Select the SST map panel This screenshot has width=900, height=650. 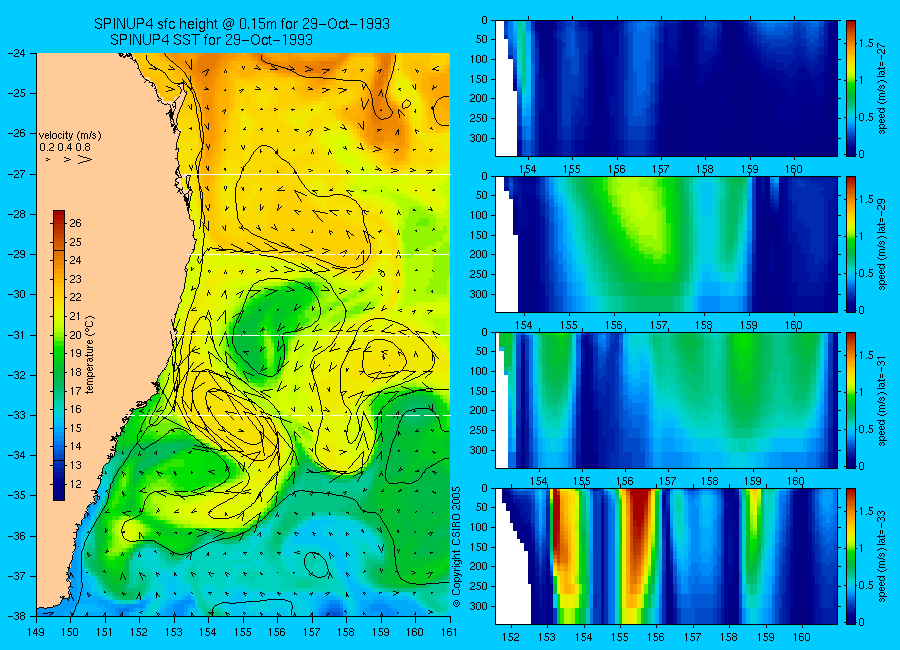pyautogui.click(x=243, y=334)
